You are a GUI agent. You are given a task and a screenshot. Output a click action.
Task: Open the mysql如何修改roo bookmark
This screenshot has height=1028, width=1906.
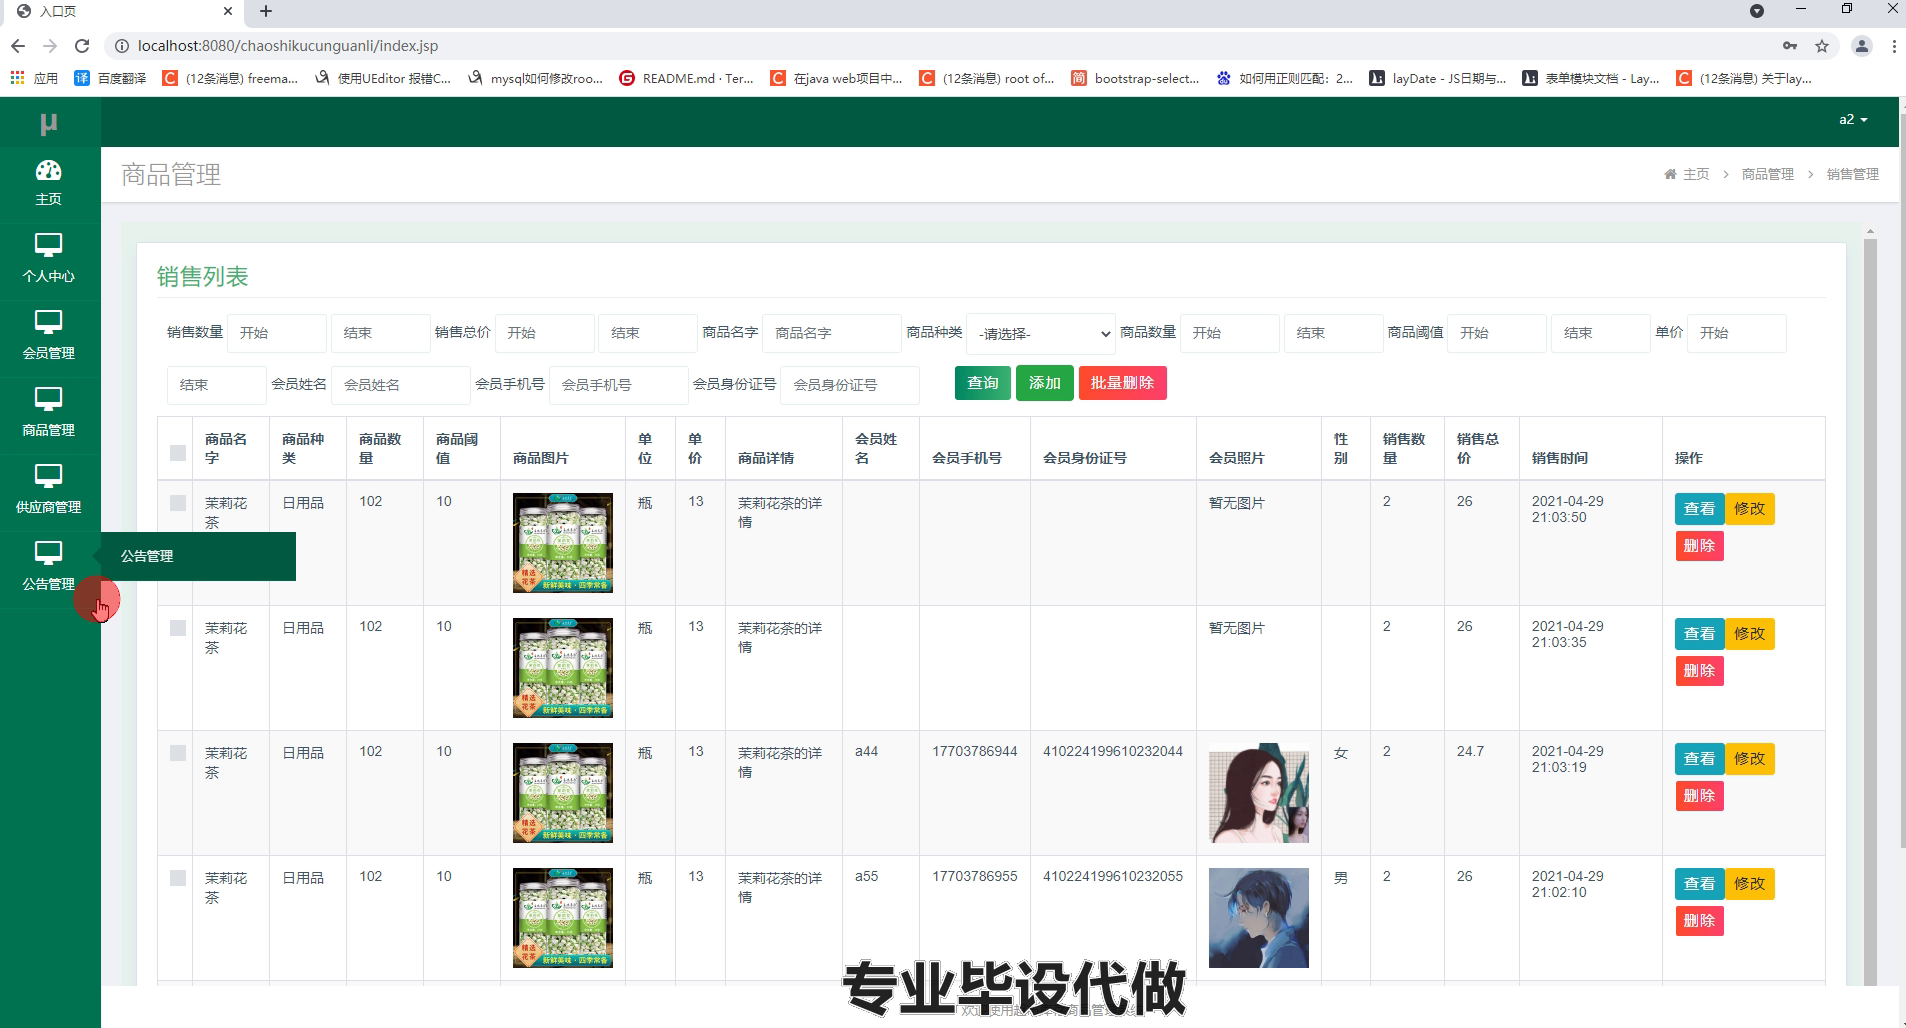pyautogui.click(x=535, y=78)
